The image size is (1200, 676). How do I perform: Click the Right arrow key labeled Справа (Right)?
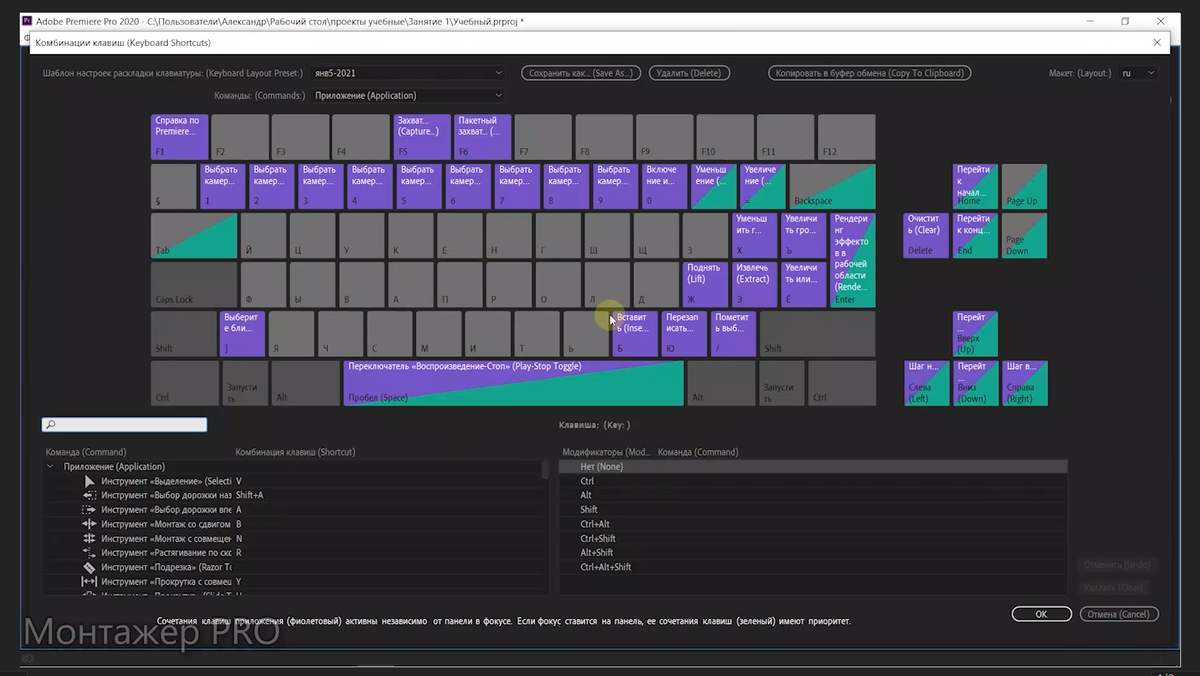coord(1024,383)
